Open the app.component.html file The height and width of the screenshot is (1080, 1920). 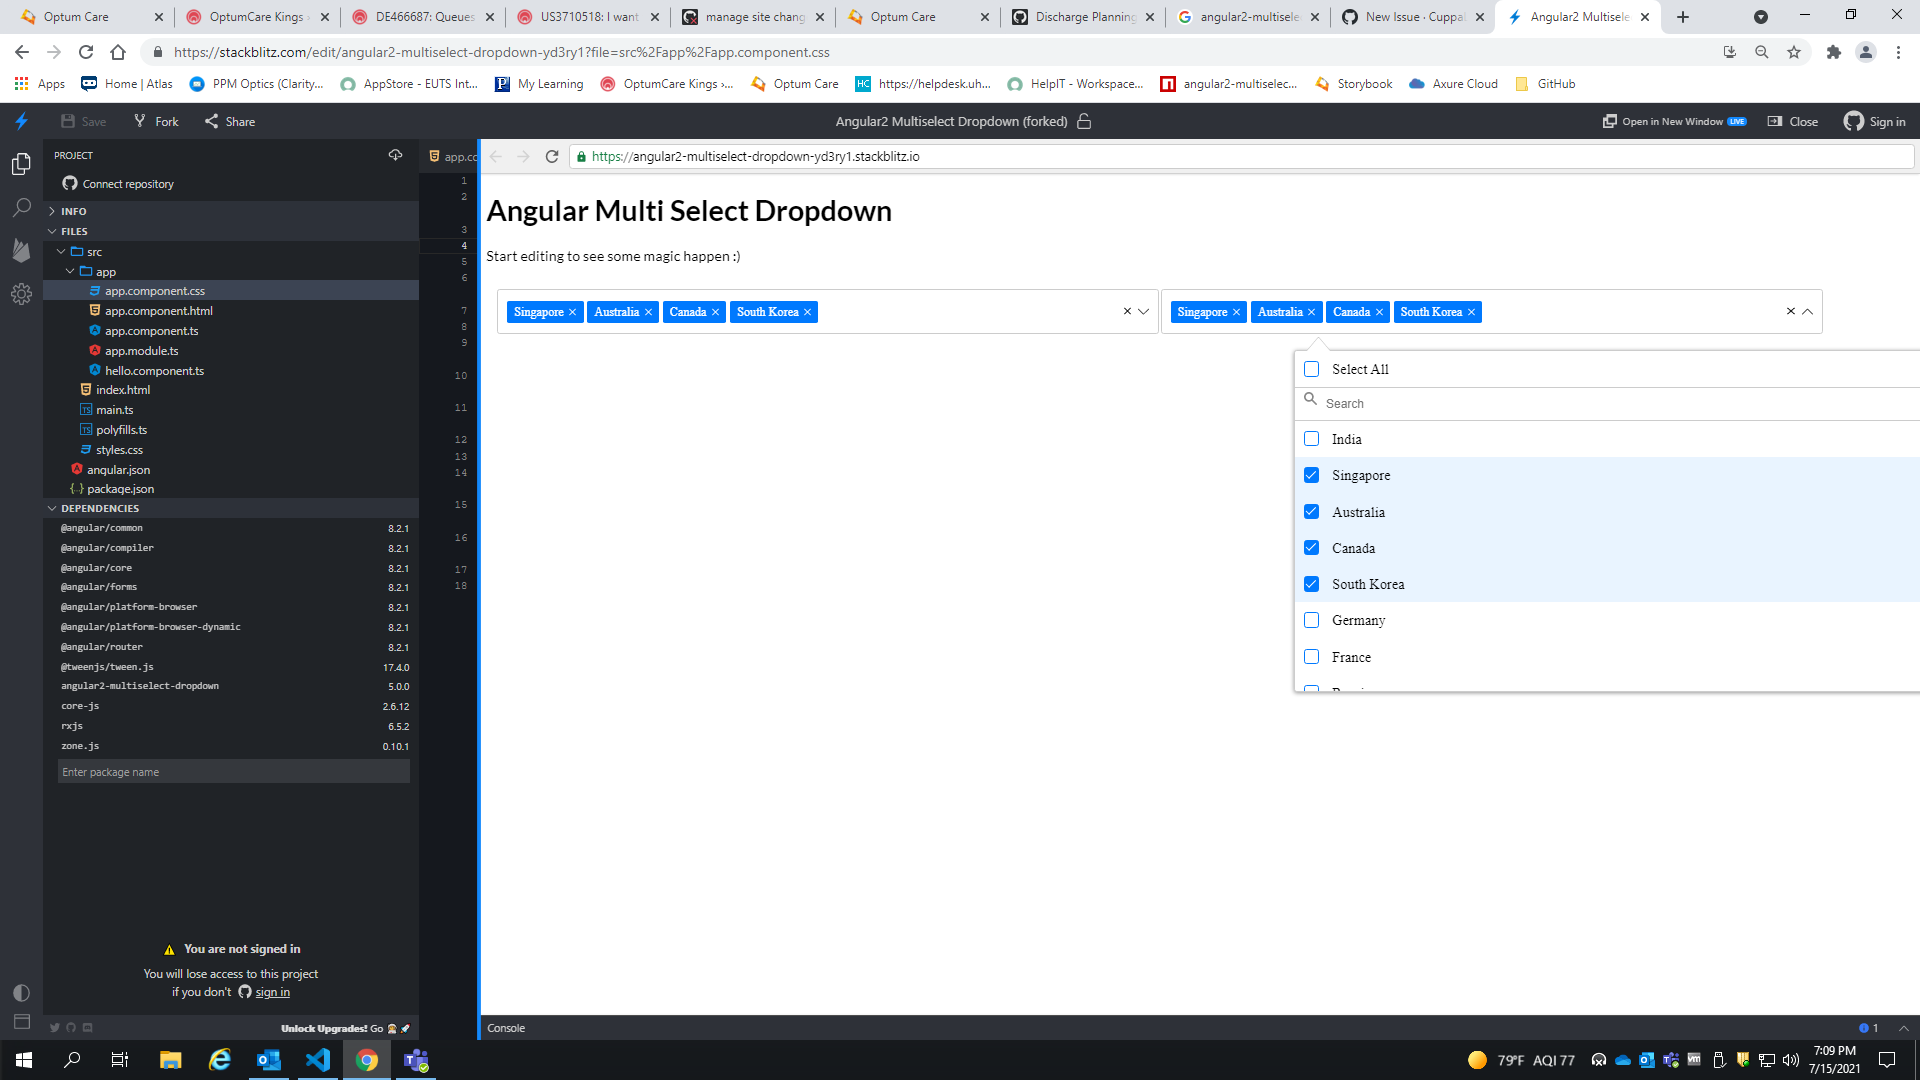point(158,310)
